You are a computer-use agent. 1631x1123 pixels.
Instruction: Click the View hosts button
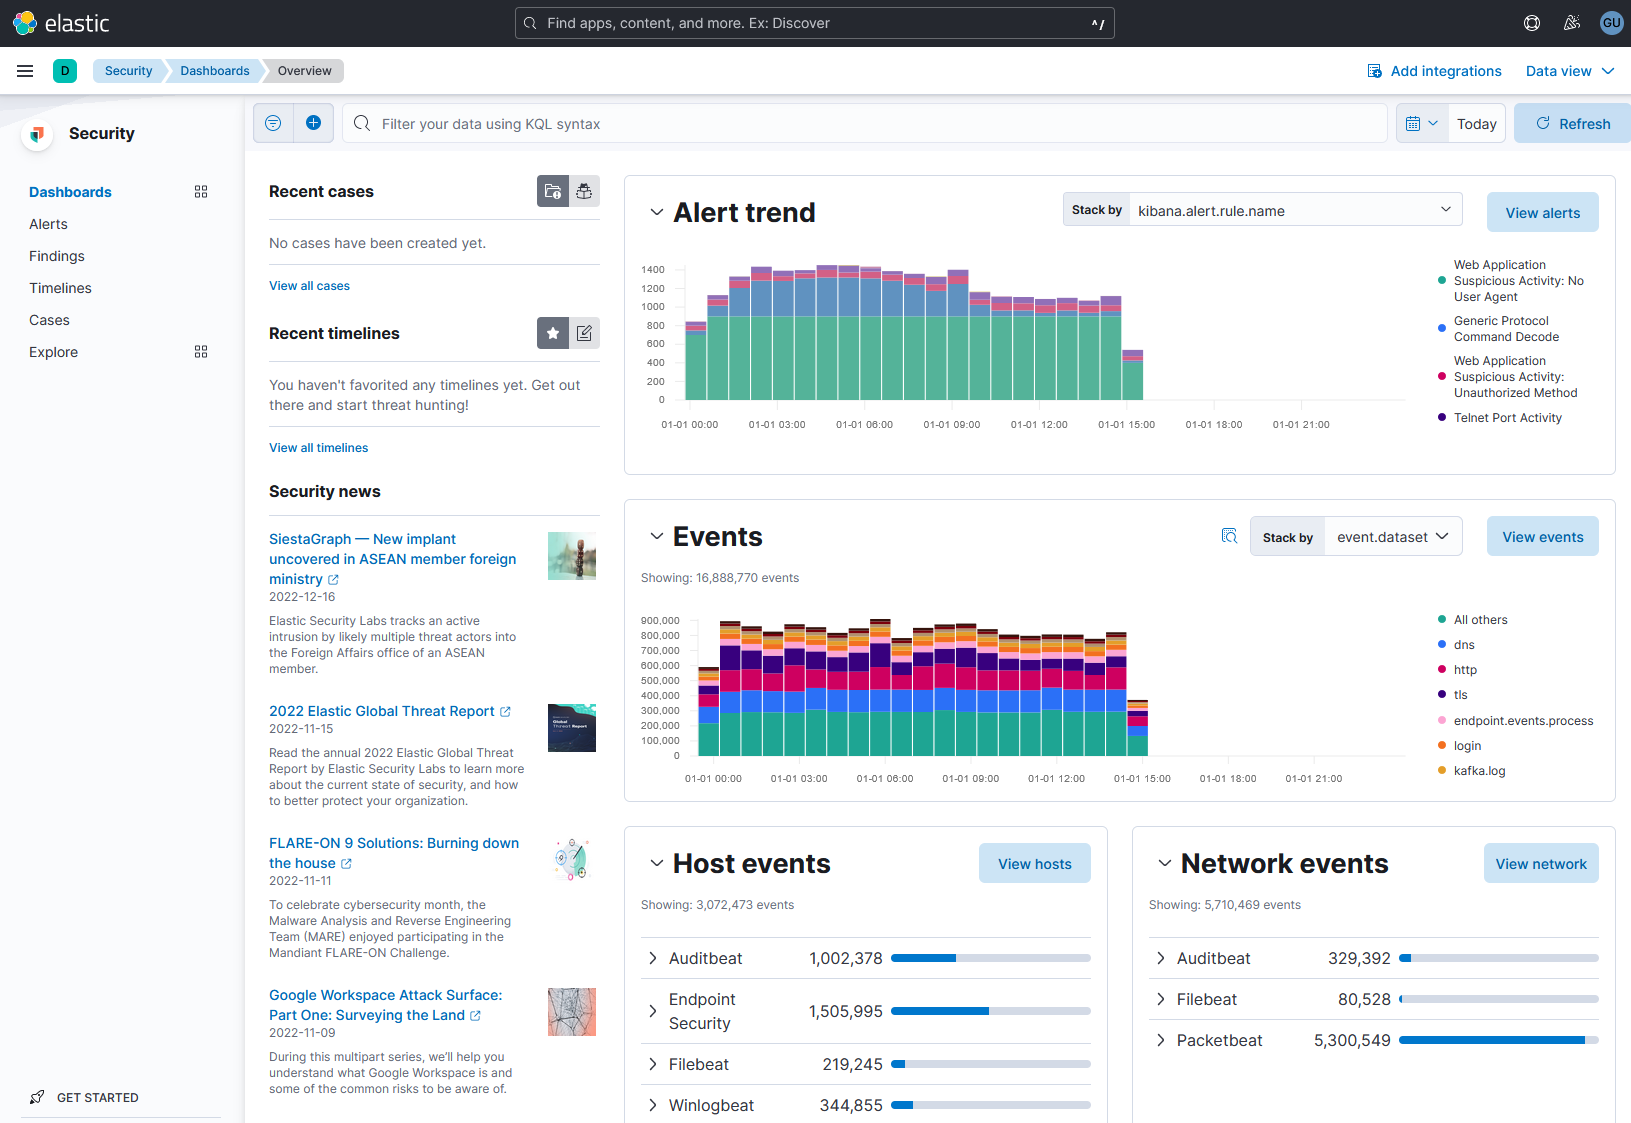pos(1035,863)
